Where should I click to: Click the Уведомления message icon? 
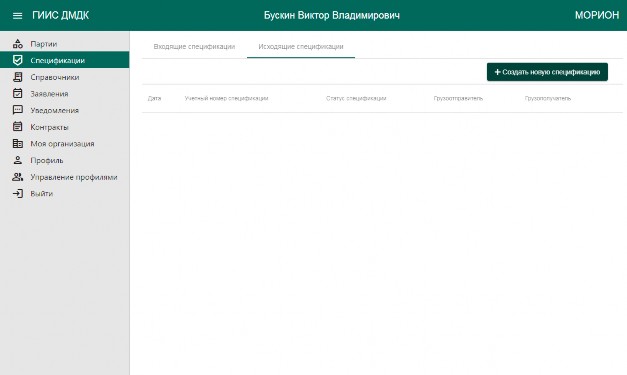[18, 110]
